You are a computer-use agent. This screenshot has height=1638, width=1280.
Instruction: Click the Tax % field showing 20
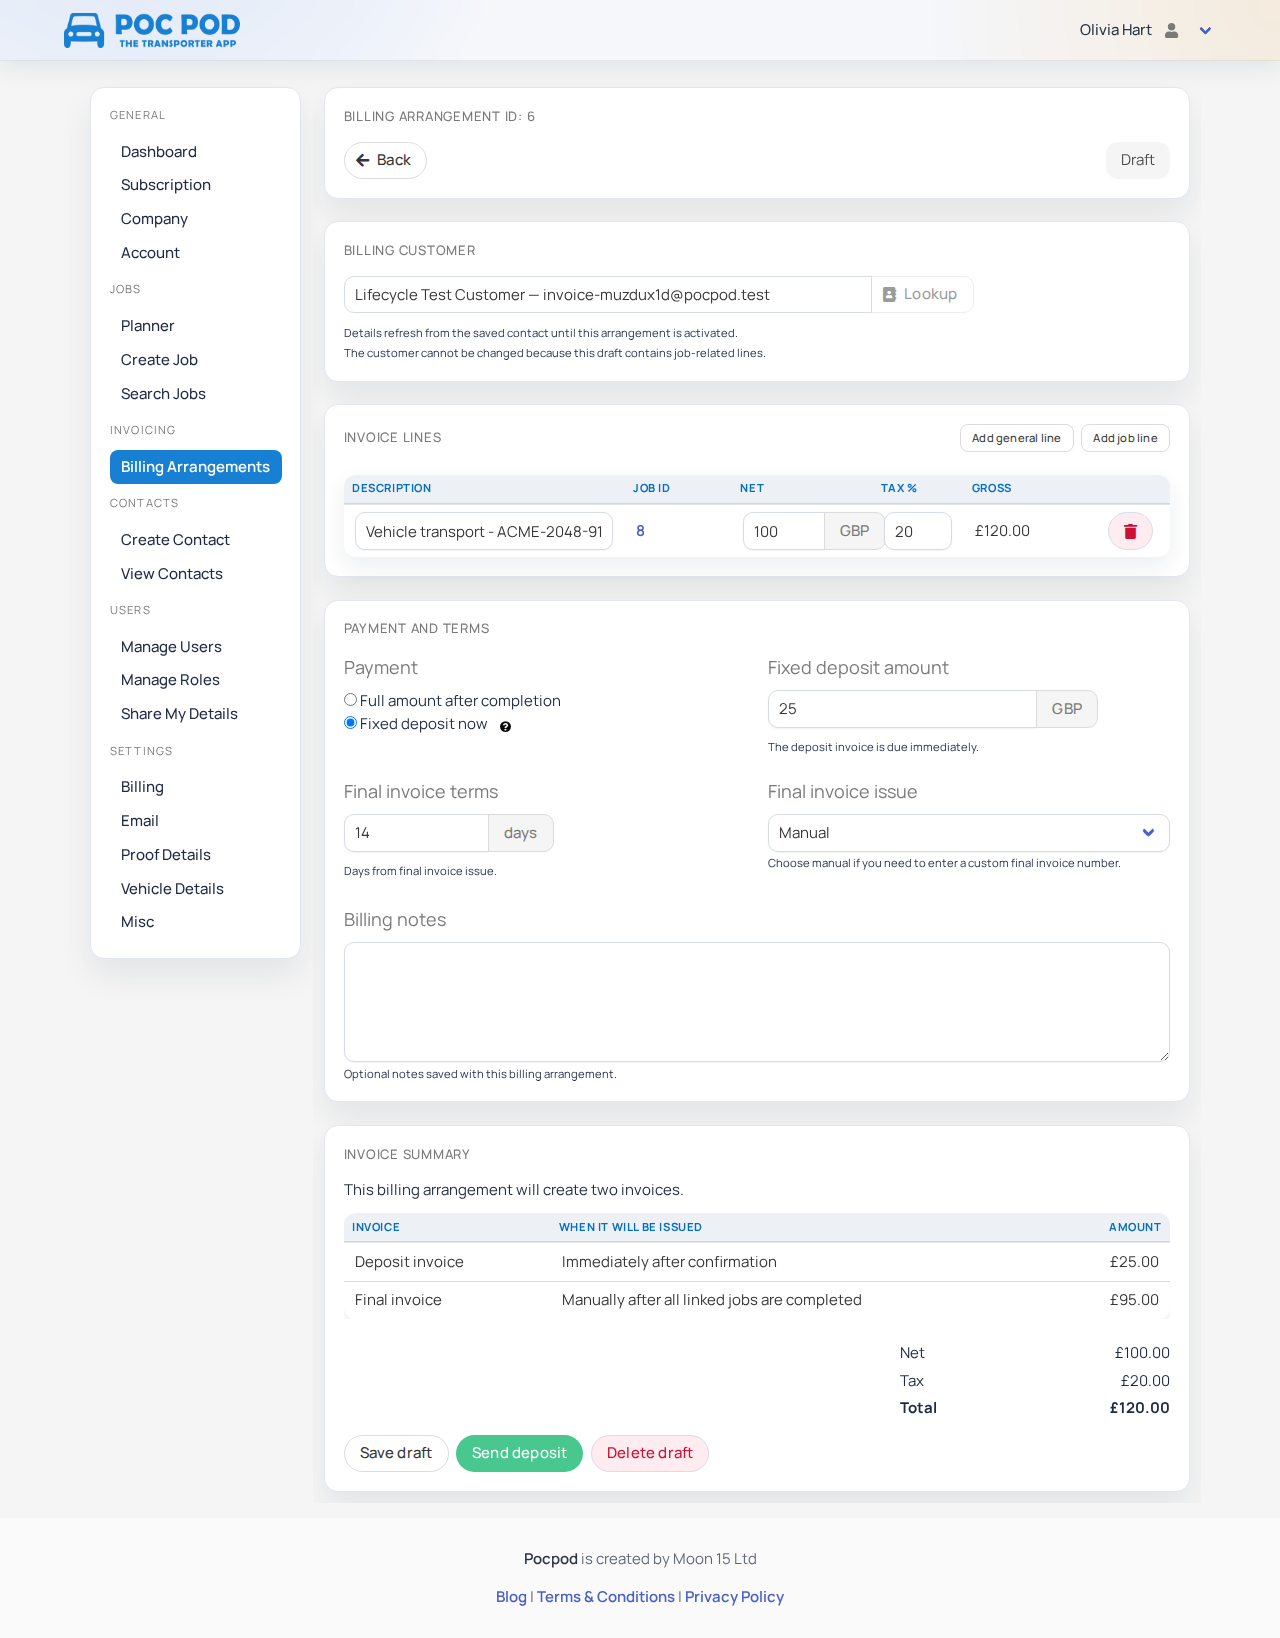pyautogui.click(x=917, y=532)
